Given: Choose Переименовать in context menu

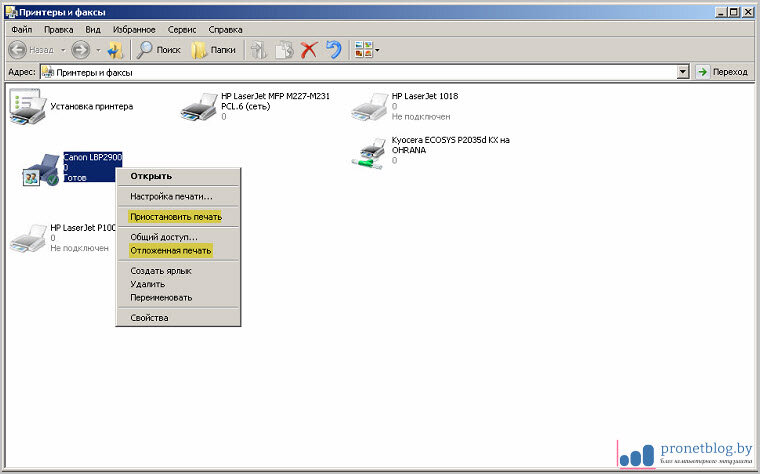Looking at the screenshot, I should (x=178, y=298).
